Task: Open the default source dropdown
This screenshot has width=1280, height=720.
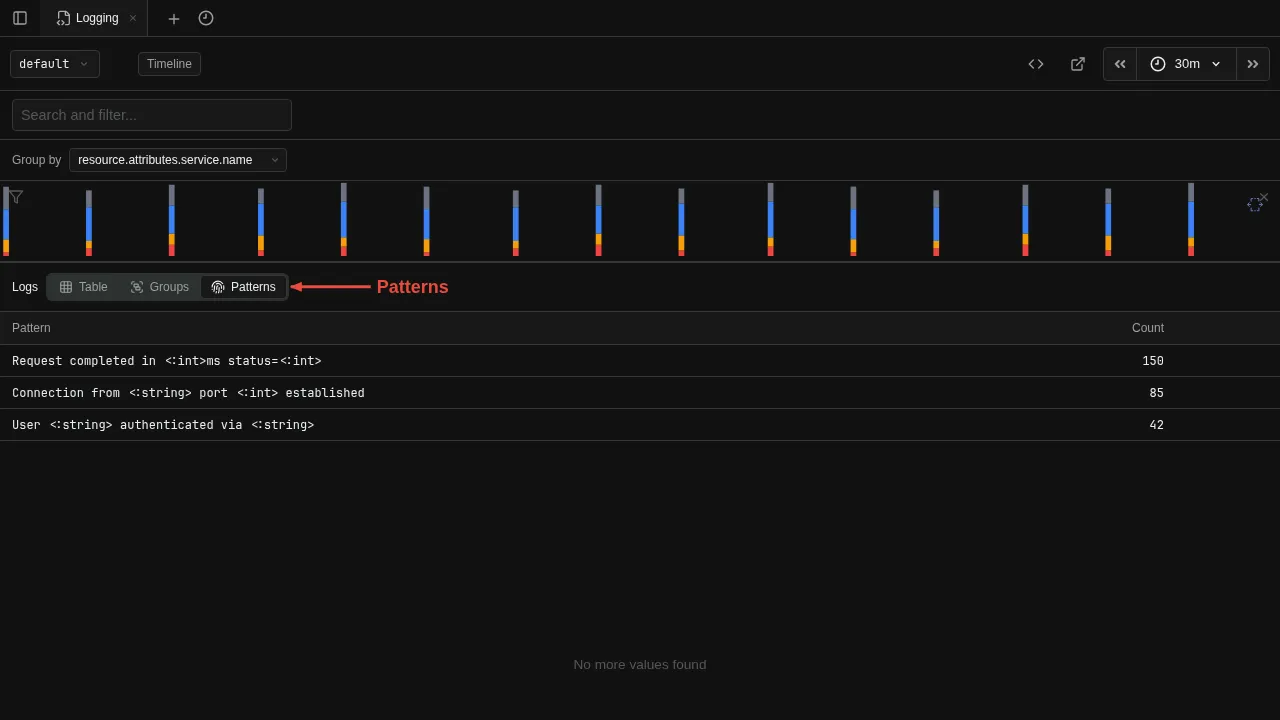Action: 55,64
